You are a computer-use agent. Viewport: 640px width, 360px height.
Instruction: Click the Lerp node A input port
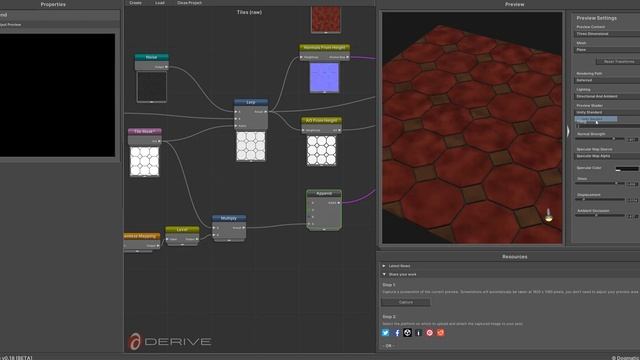[236, 111]
